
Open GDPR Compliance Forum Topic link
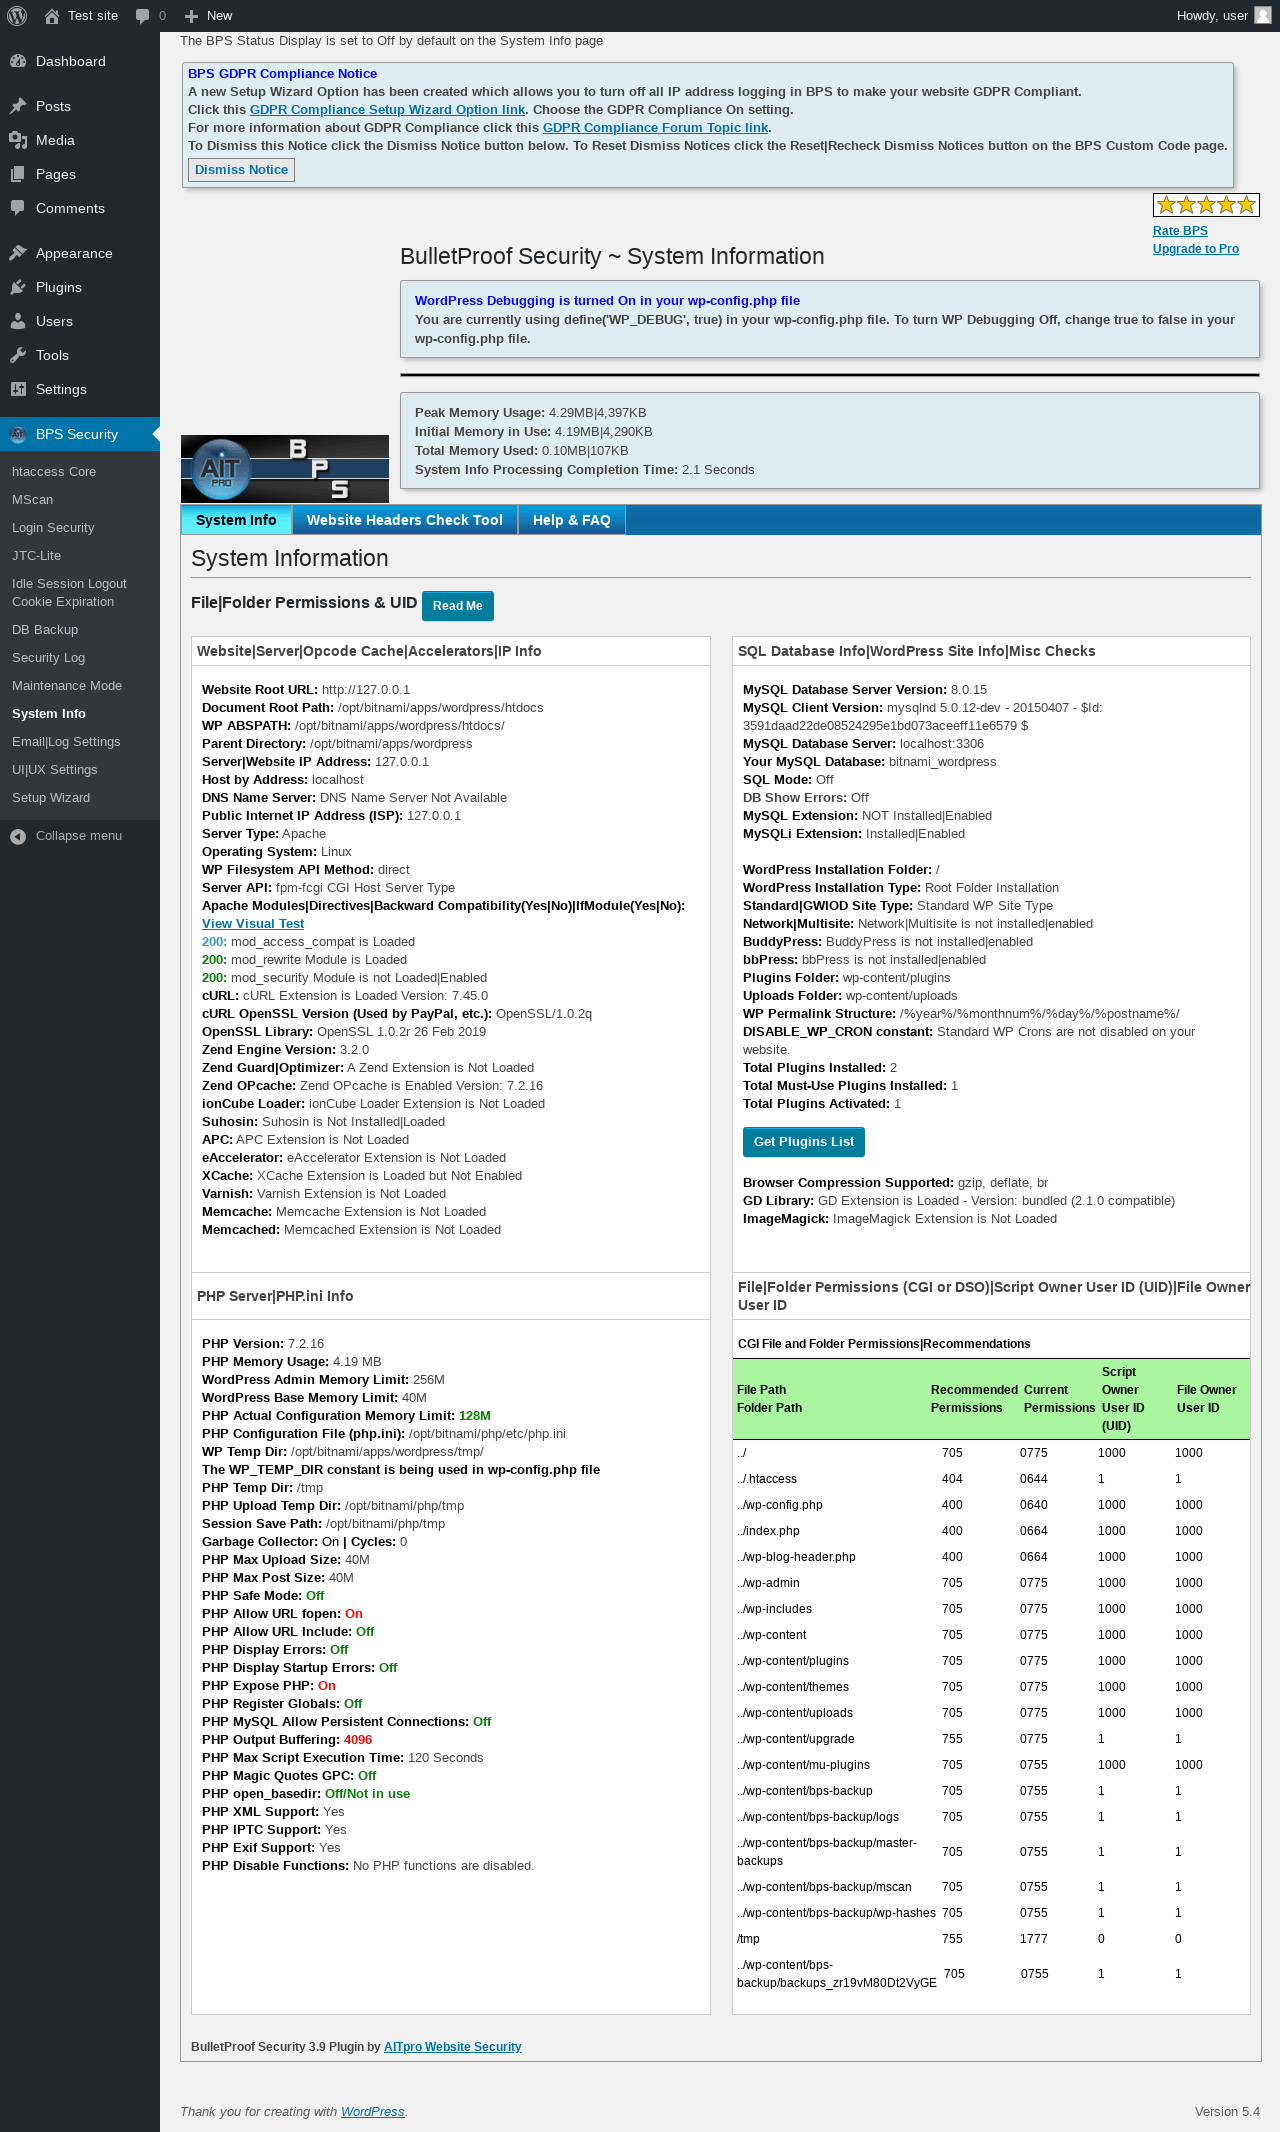pyautogui.click(x=655, y=128)
